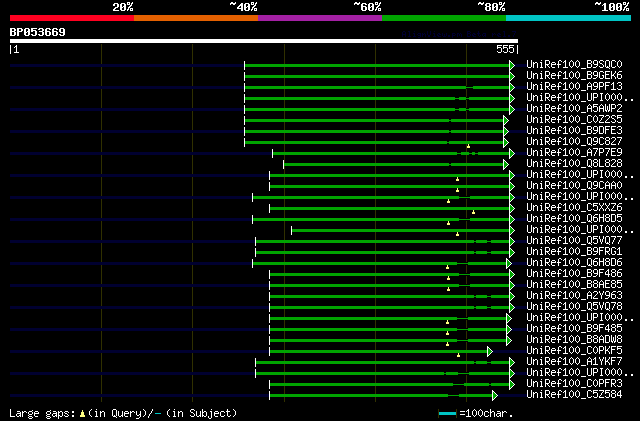
Task: Pick the UniRef100_A1YKF7 label
Action: click(x=574, y=362)
